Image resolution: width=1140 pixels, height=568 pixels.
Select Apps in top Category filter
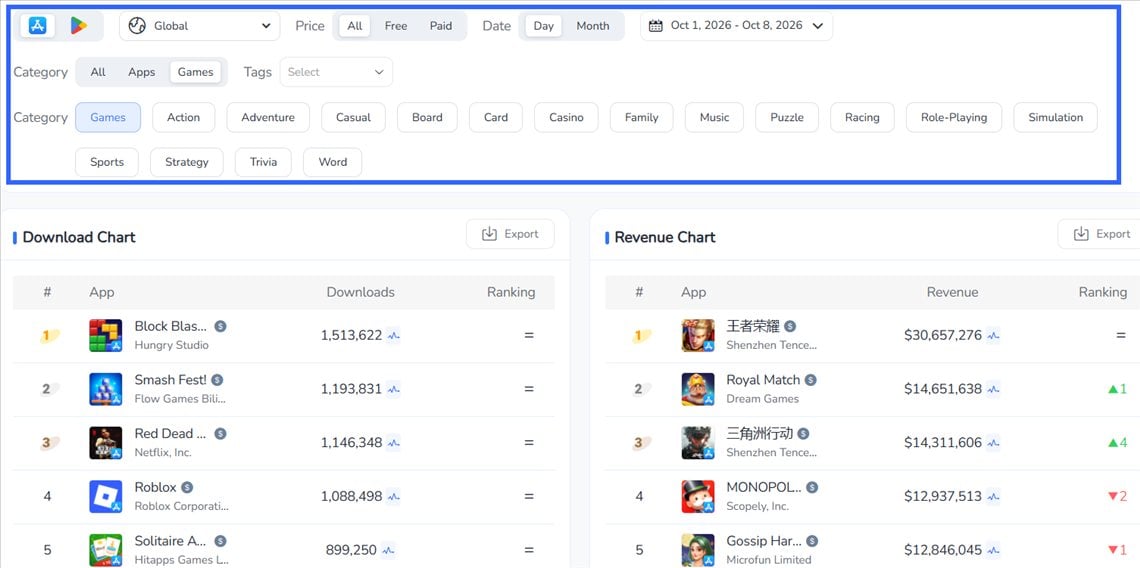pos(142,72)
